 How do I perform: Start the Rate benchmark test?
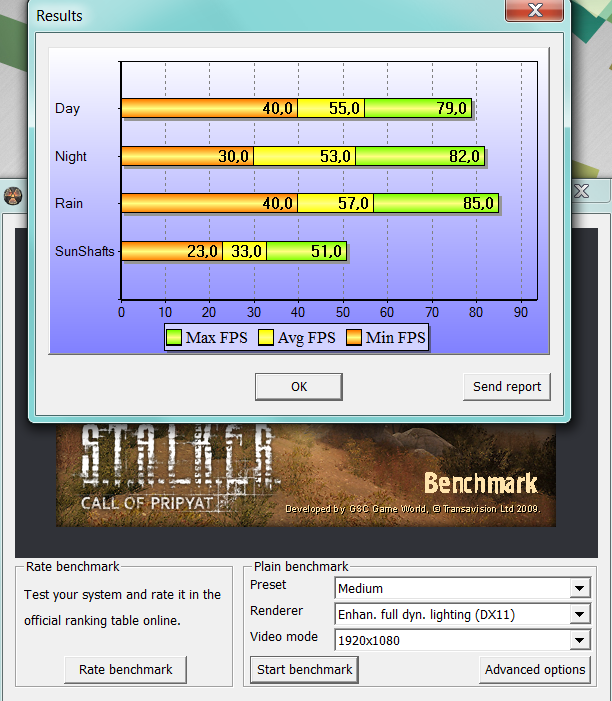[126, 669]
